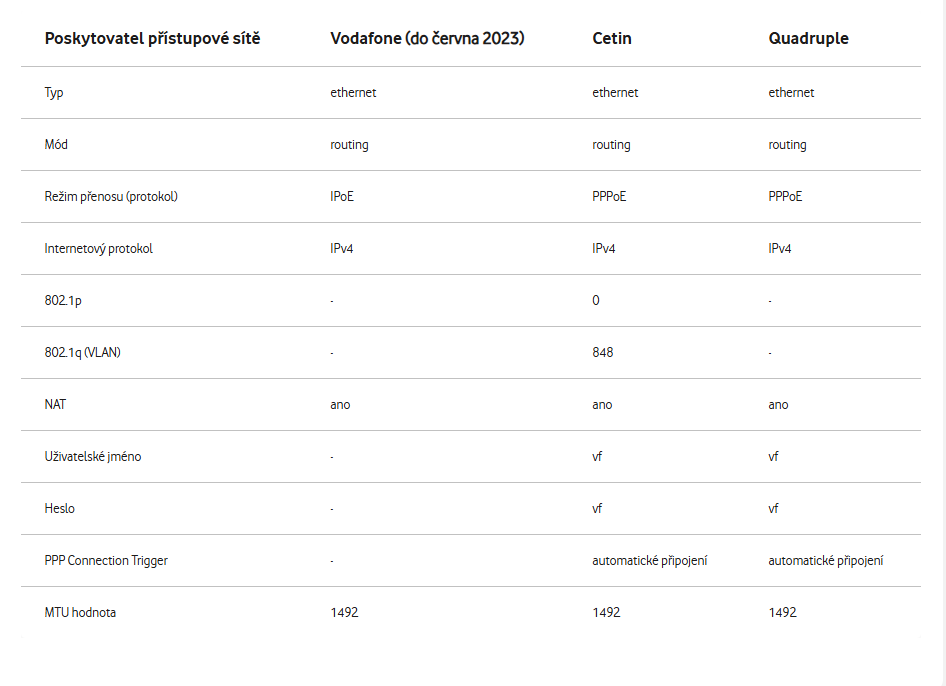Image resolution: width=946 pixels, height=686 pixels.
Task: Click the Quadruple column header
Action: coord(808,39)
